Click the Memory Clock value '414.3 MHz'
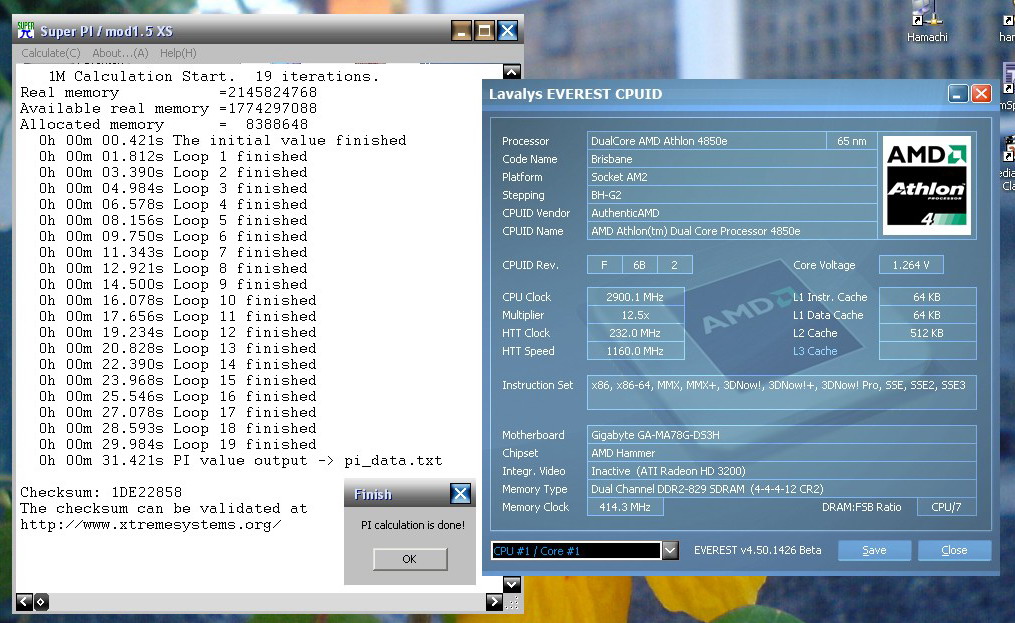 625,507
